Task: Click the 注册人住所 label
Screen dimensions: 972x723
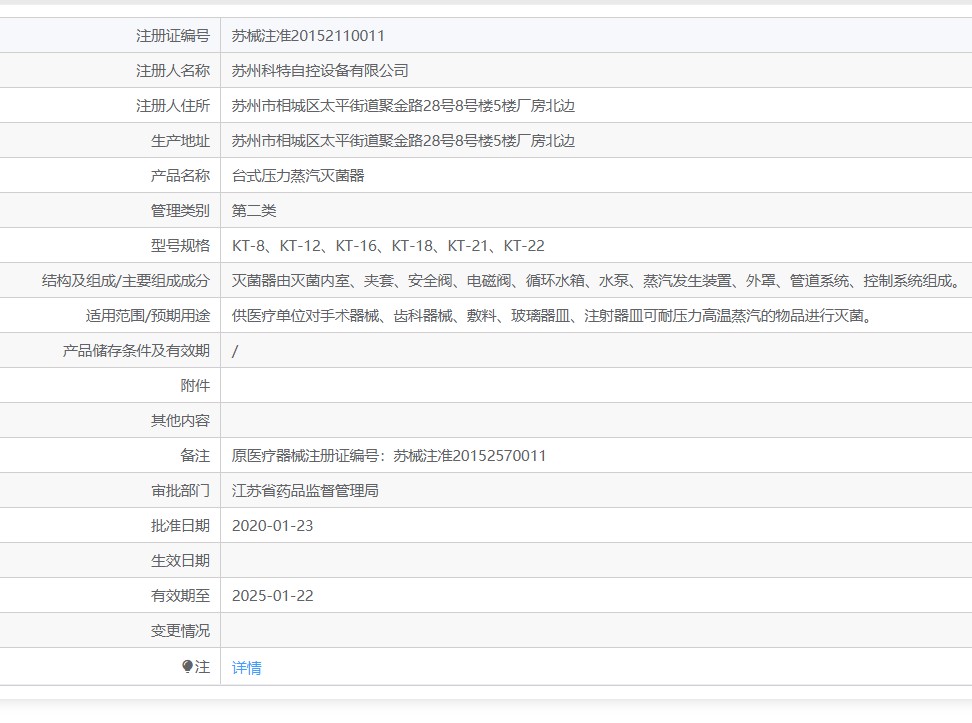Action: [x=173, y=105]
